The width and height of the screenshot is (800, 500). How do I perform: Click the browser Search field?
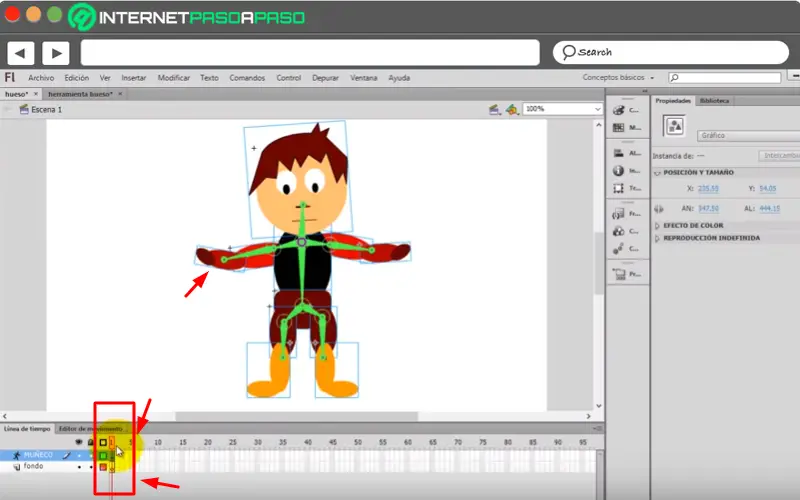671,52
